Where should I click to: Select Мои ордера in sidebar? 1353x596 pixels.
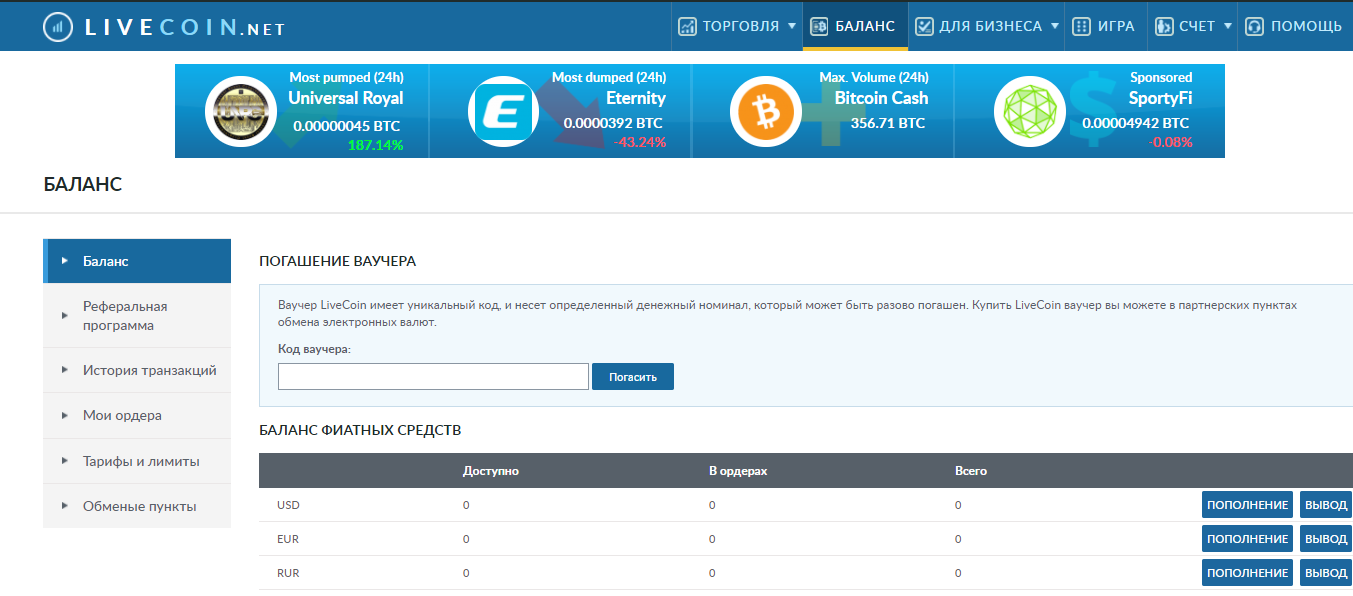122,415
